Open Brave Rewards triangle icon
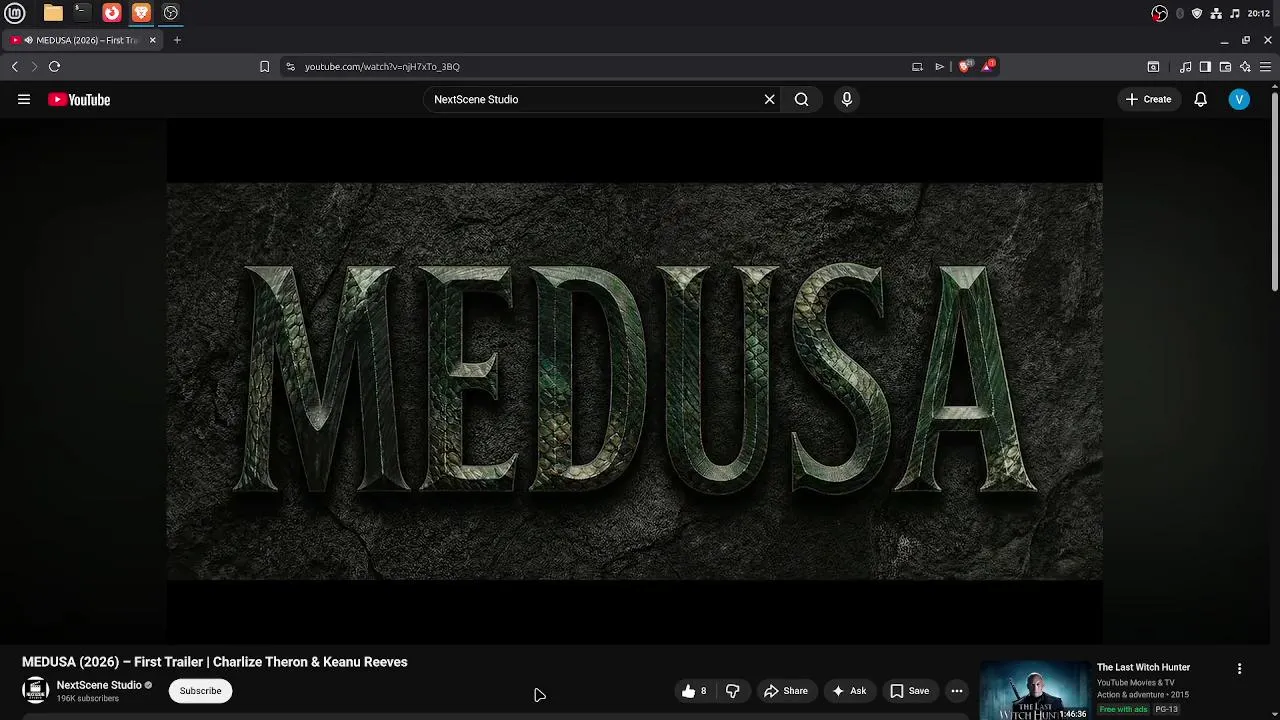The width and height of the screenshot is (1280, 720). tap(988, 66)
